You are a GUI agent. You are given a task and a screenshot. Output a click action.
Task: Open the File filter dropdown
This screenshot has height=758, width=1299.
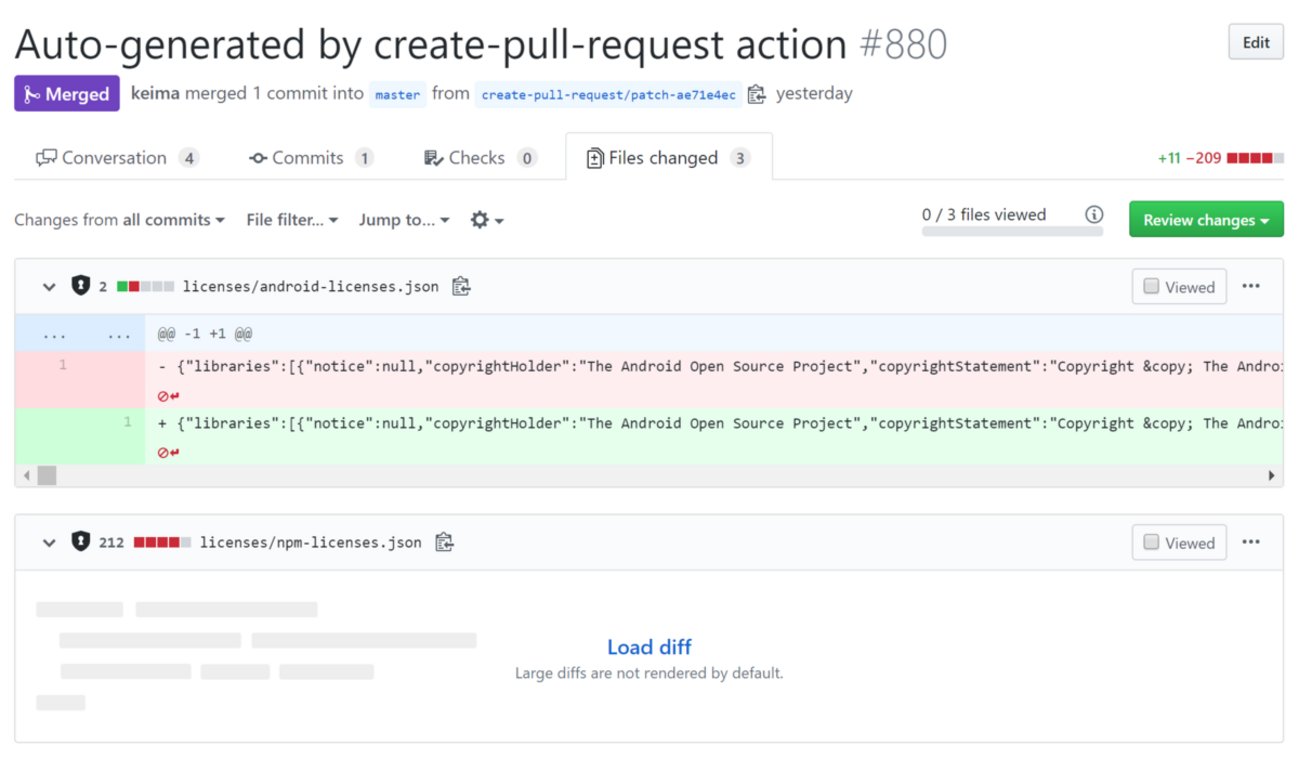(x=292, y=220)
